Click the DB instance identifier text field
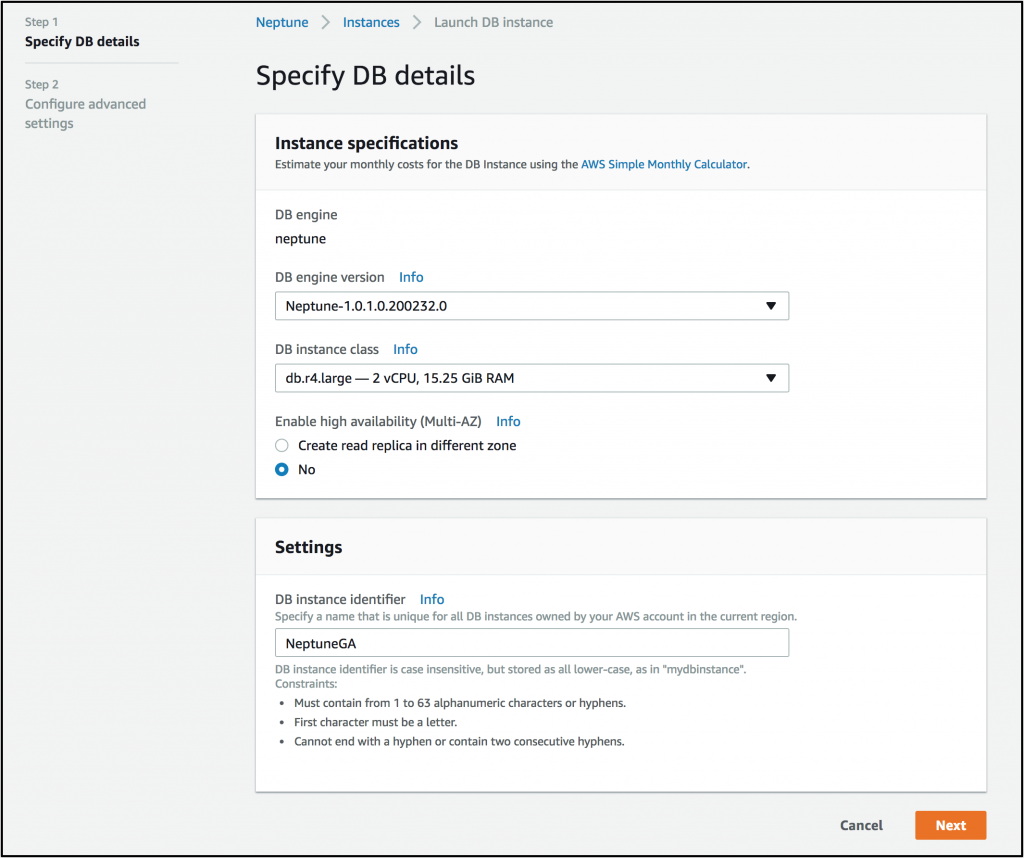1024x858 pixels. tap(531, 643)
